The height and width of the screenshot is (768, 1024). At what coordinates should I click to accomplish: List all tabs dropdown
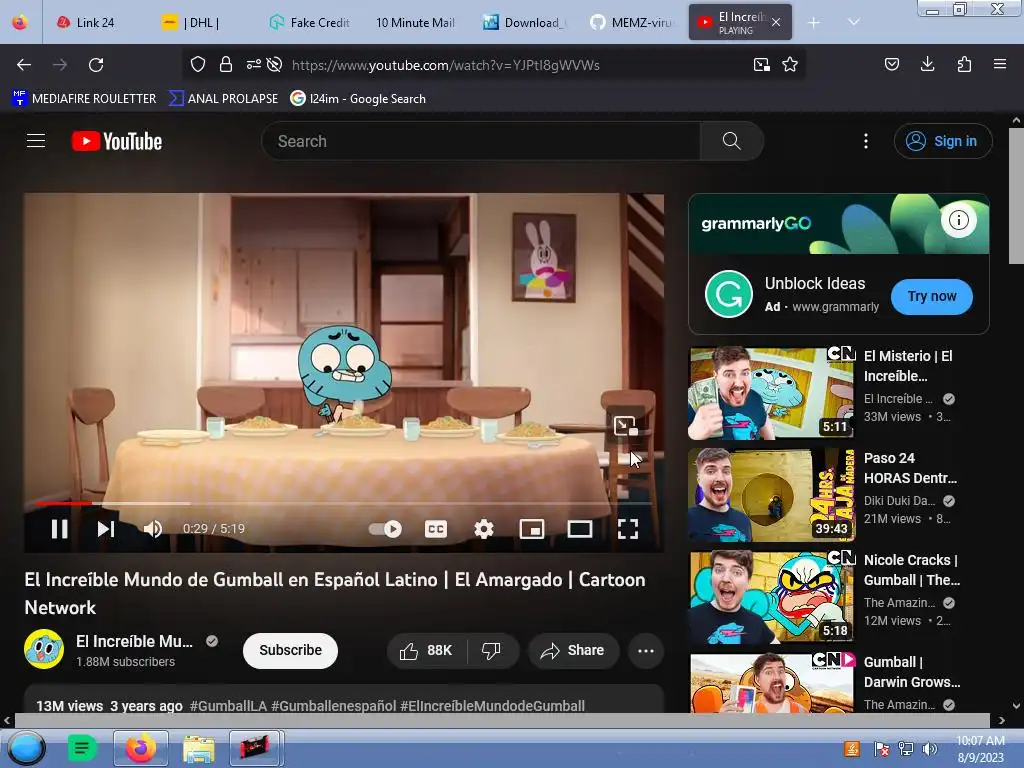(854, 22)
